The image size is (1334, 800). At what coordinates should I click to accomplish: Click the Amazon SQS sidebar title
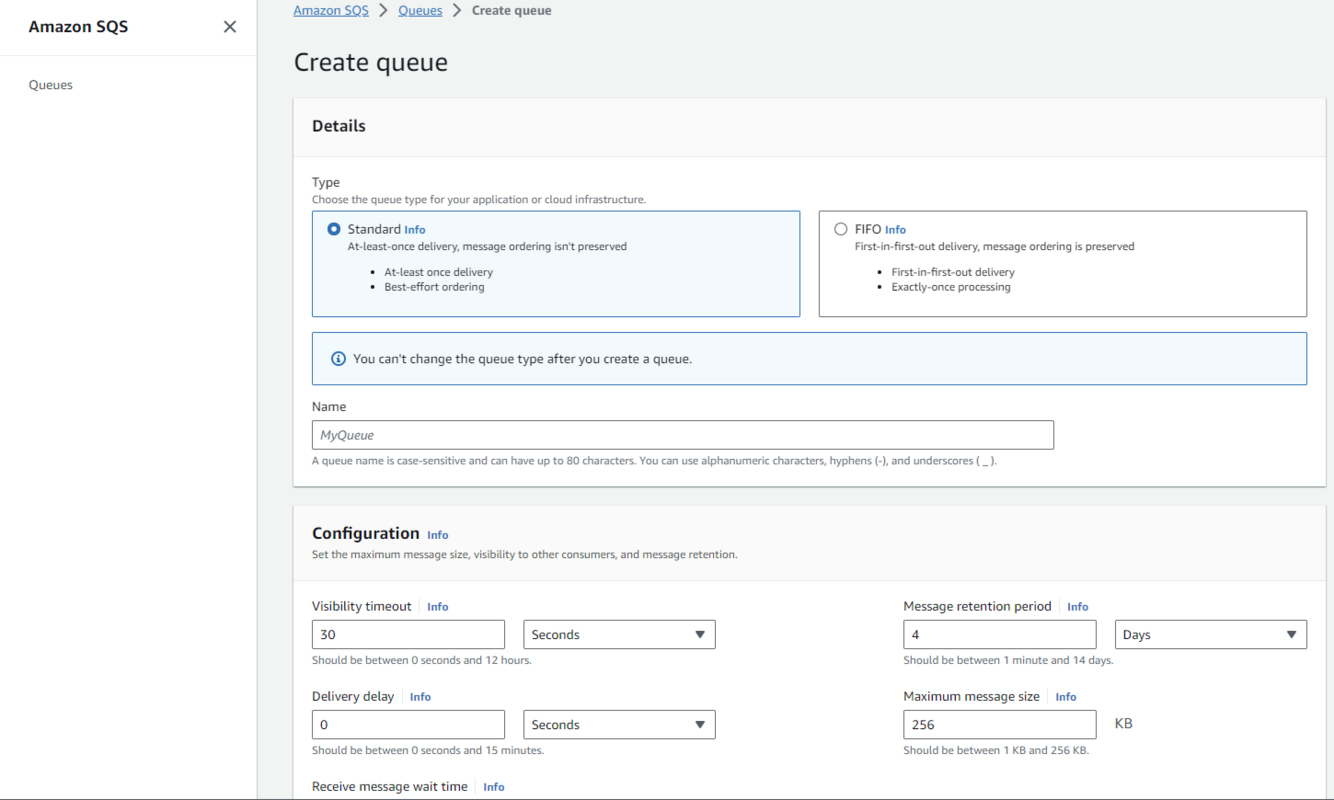(x=78, y=27)
